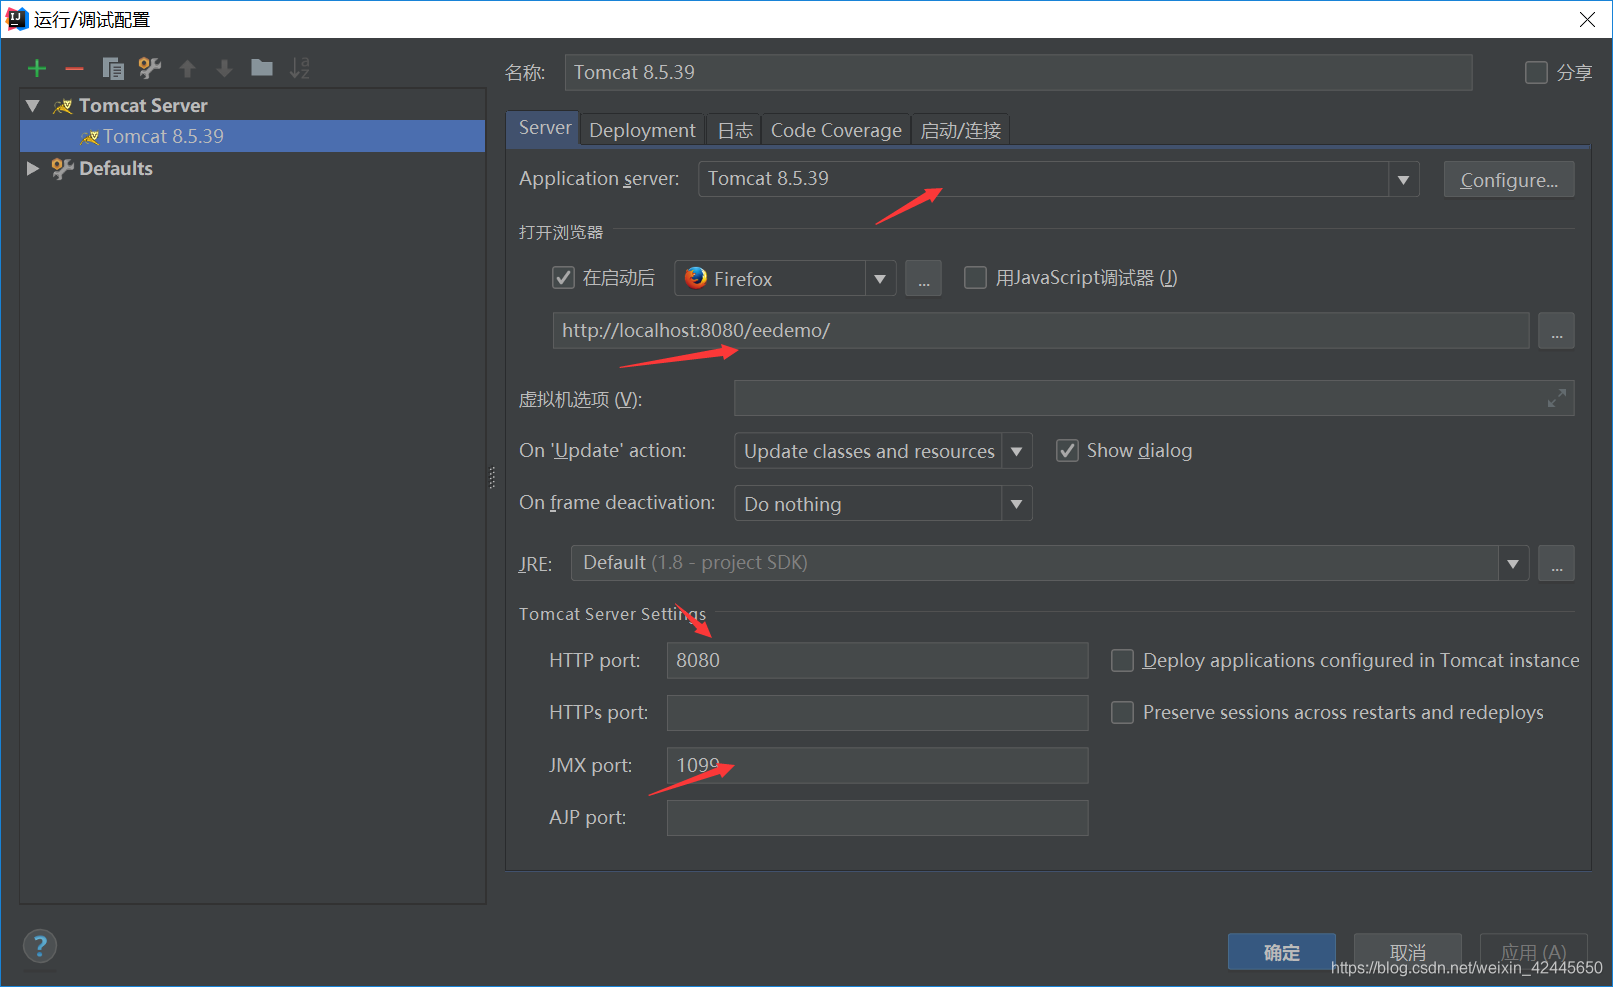Click browse button beside JRE field
Viewport: 1613px width, 987px height.
pos(1556,564)
